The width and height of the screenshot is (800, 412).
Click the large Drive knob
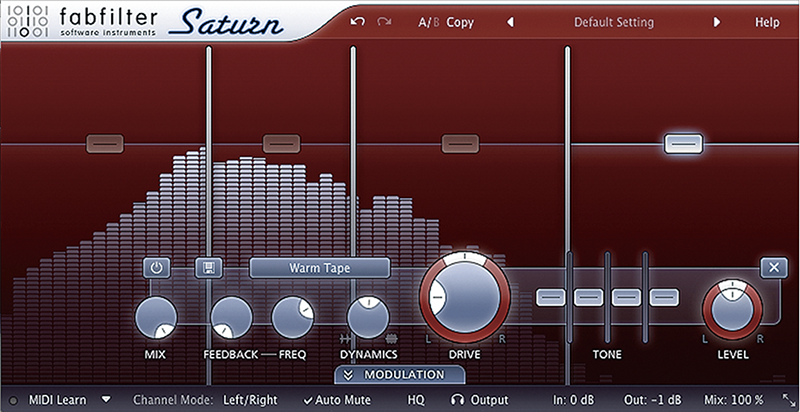tap(465, 297)
